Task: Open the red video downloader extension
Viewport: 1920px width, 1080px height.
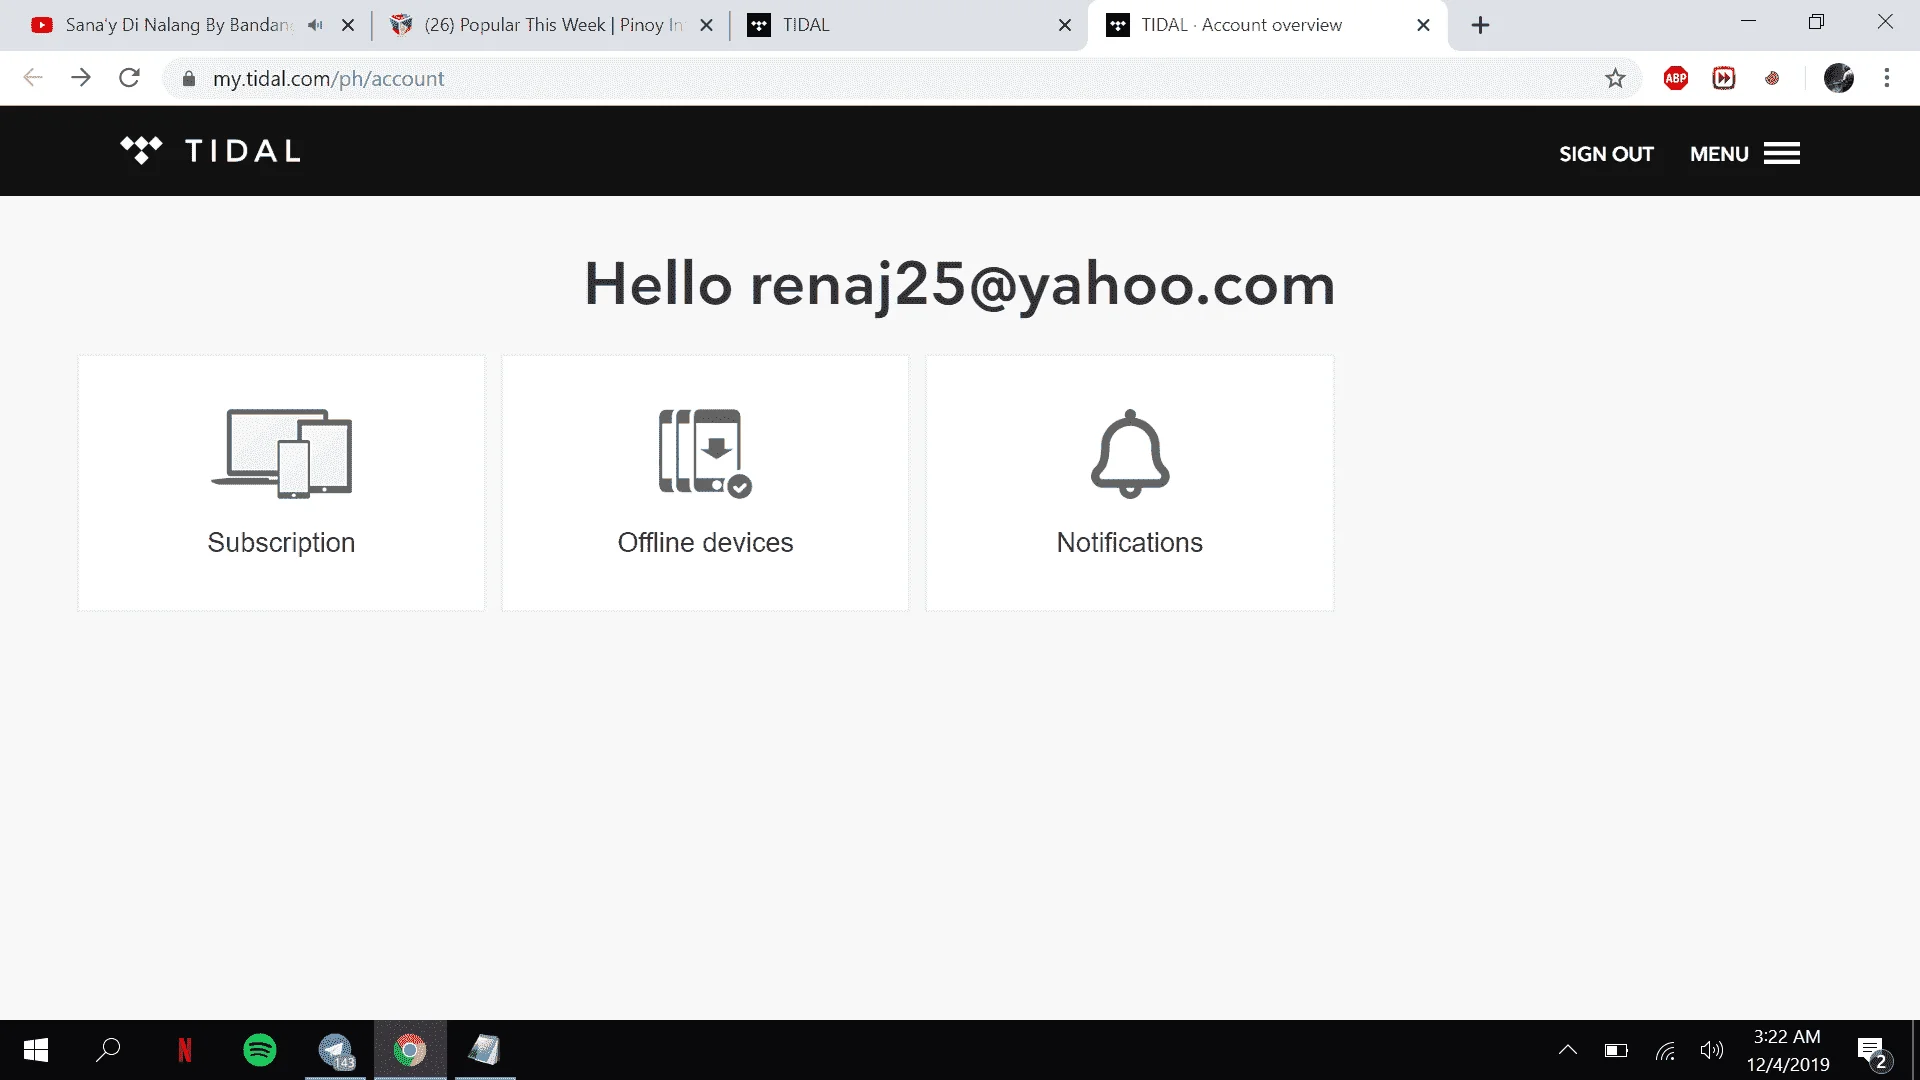Action: (x=1724, y=78)
